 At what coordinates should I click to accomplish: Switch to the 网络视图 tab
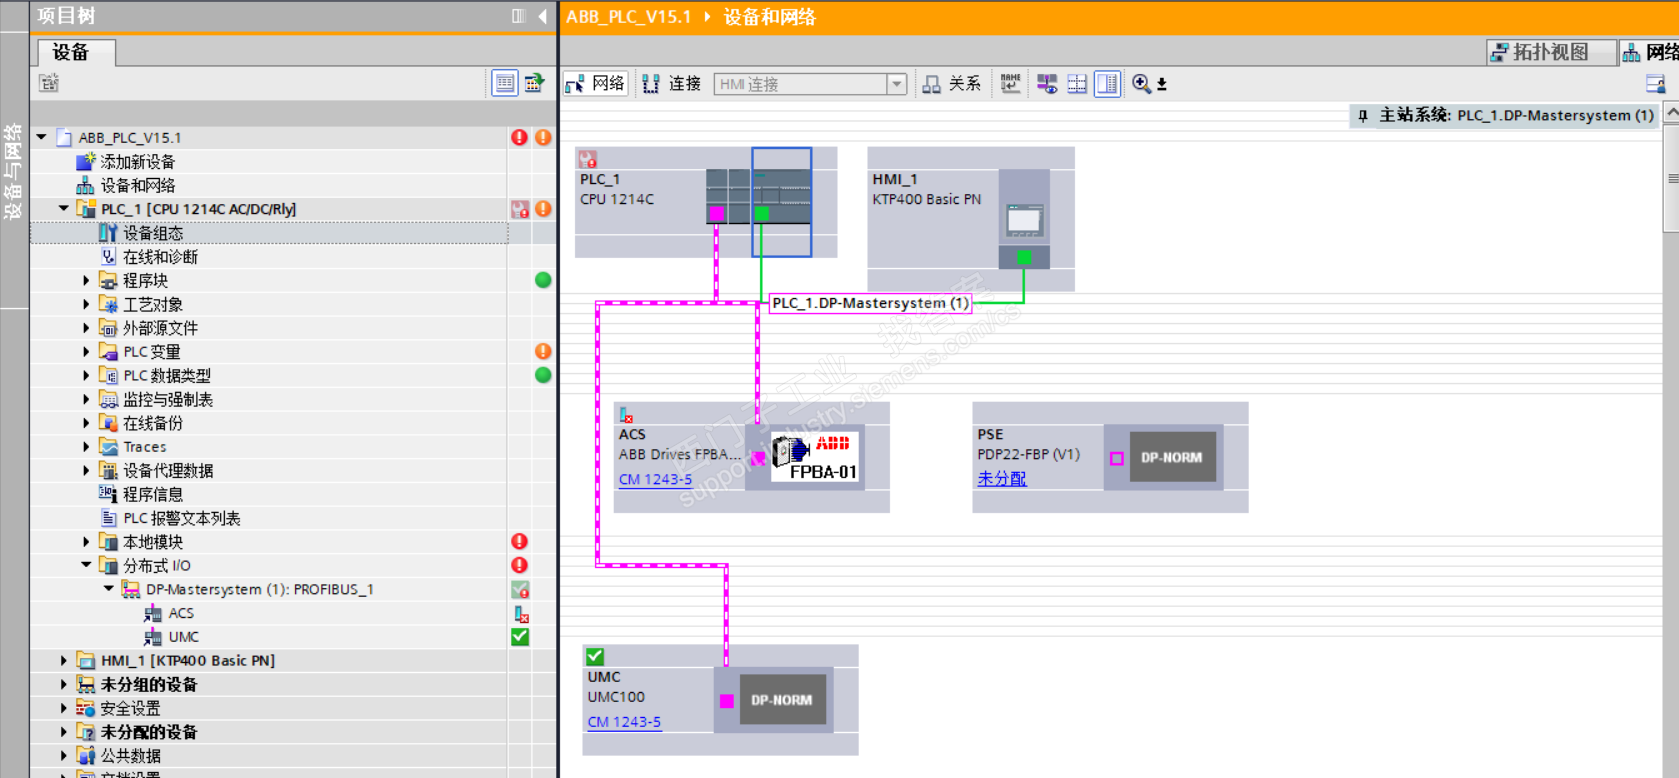[x=1649, y=53]
